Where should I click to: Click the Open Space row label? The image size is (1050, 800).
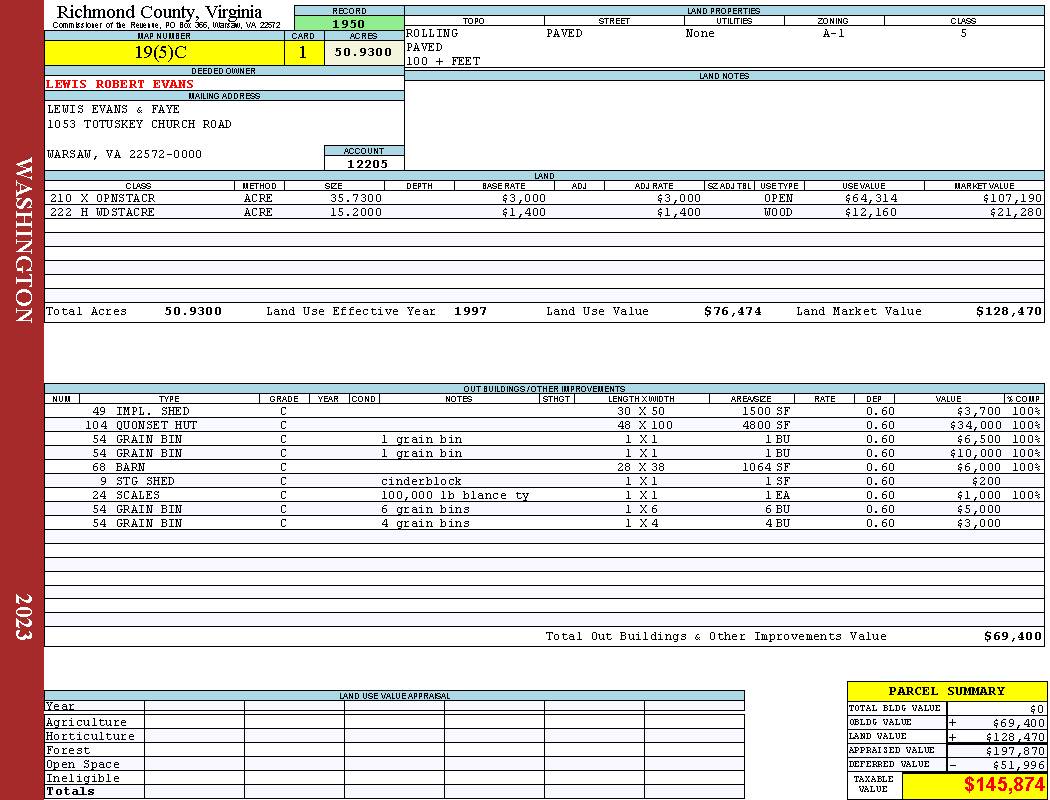[82, 765]
